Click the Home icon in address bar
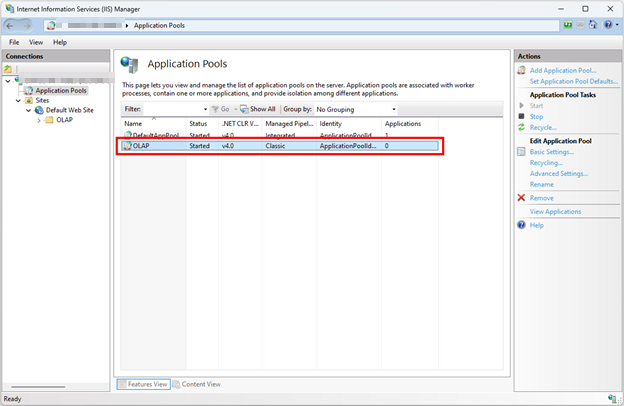Image resolution: width=624 pixels, height=406 pixels. coord(593,25)
